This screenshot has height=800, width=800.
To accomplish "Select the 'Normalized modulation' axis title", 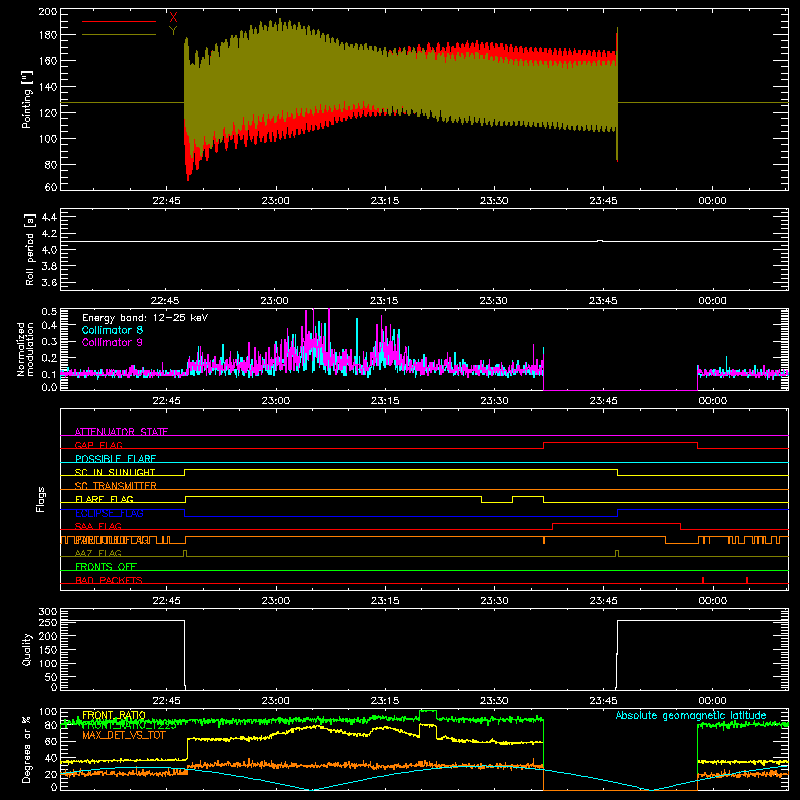I will (24, 349).
